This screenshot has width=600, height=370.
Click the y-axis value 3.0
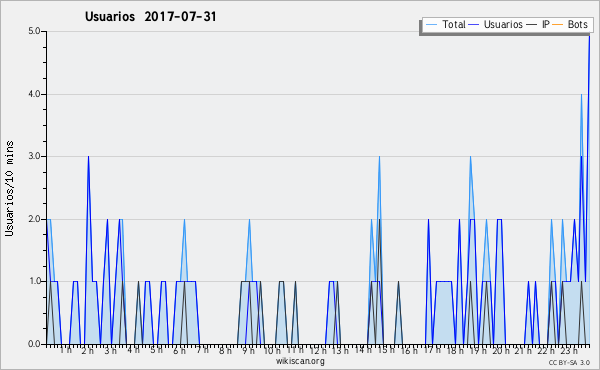[34, 156]
